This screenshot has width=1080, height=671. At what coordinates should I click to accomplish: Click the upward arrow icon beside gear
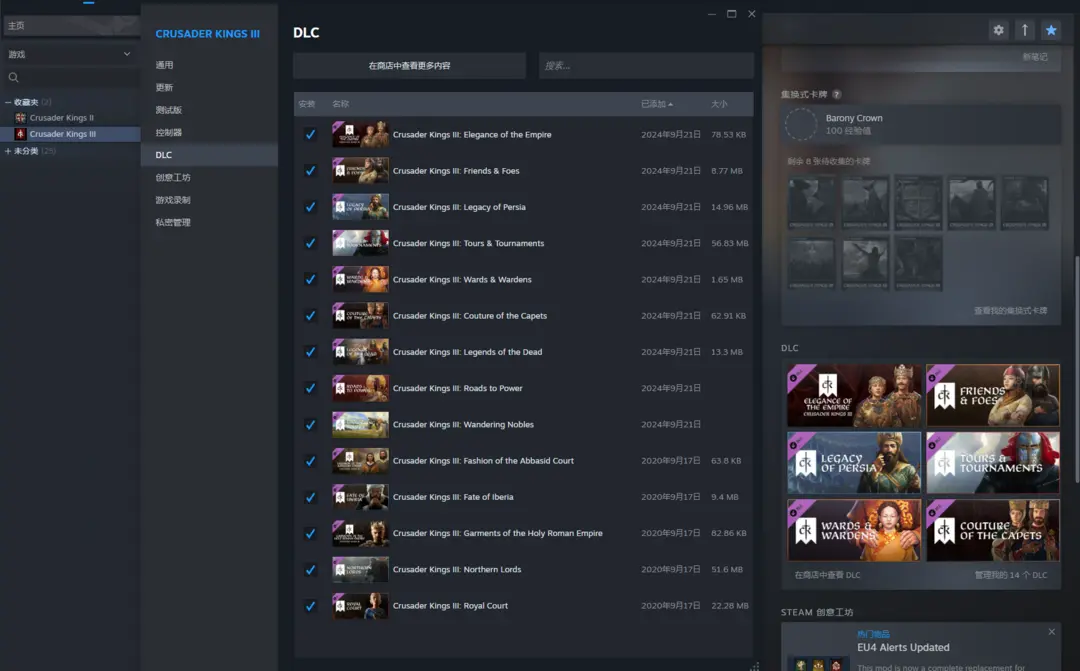1024,30
